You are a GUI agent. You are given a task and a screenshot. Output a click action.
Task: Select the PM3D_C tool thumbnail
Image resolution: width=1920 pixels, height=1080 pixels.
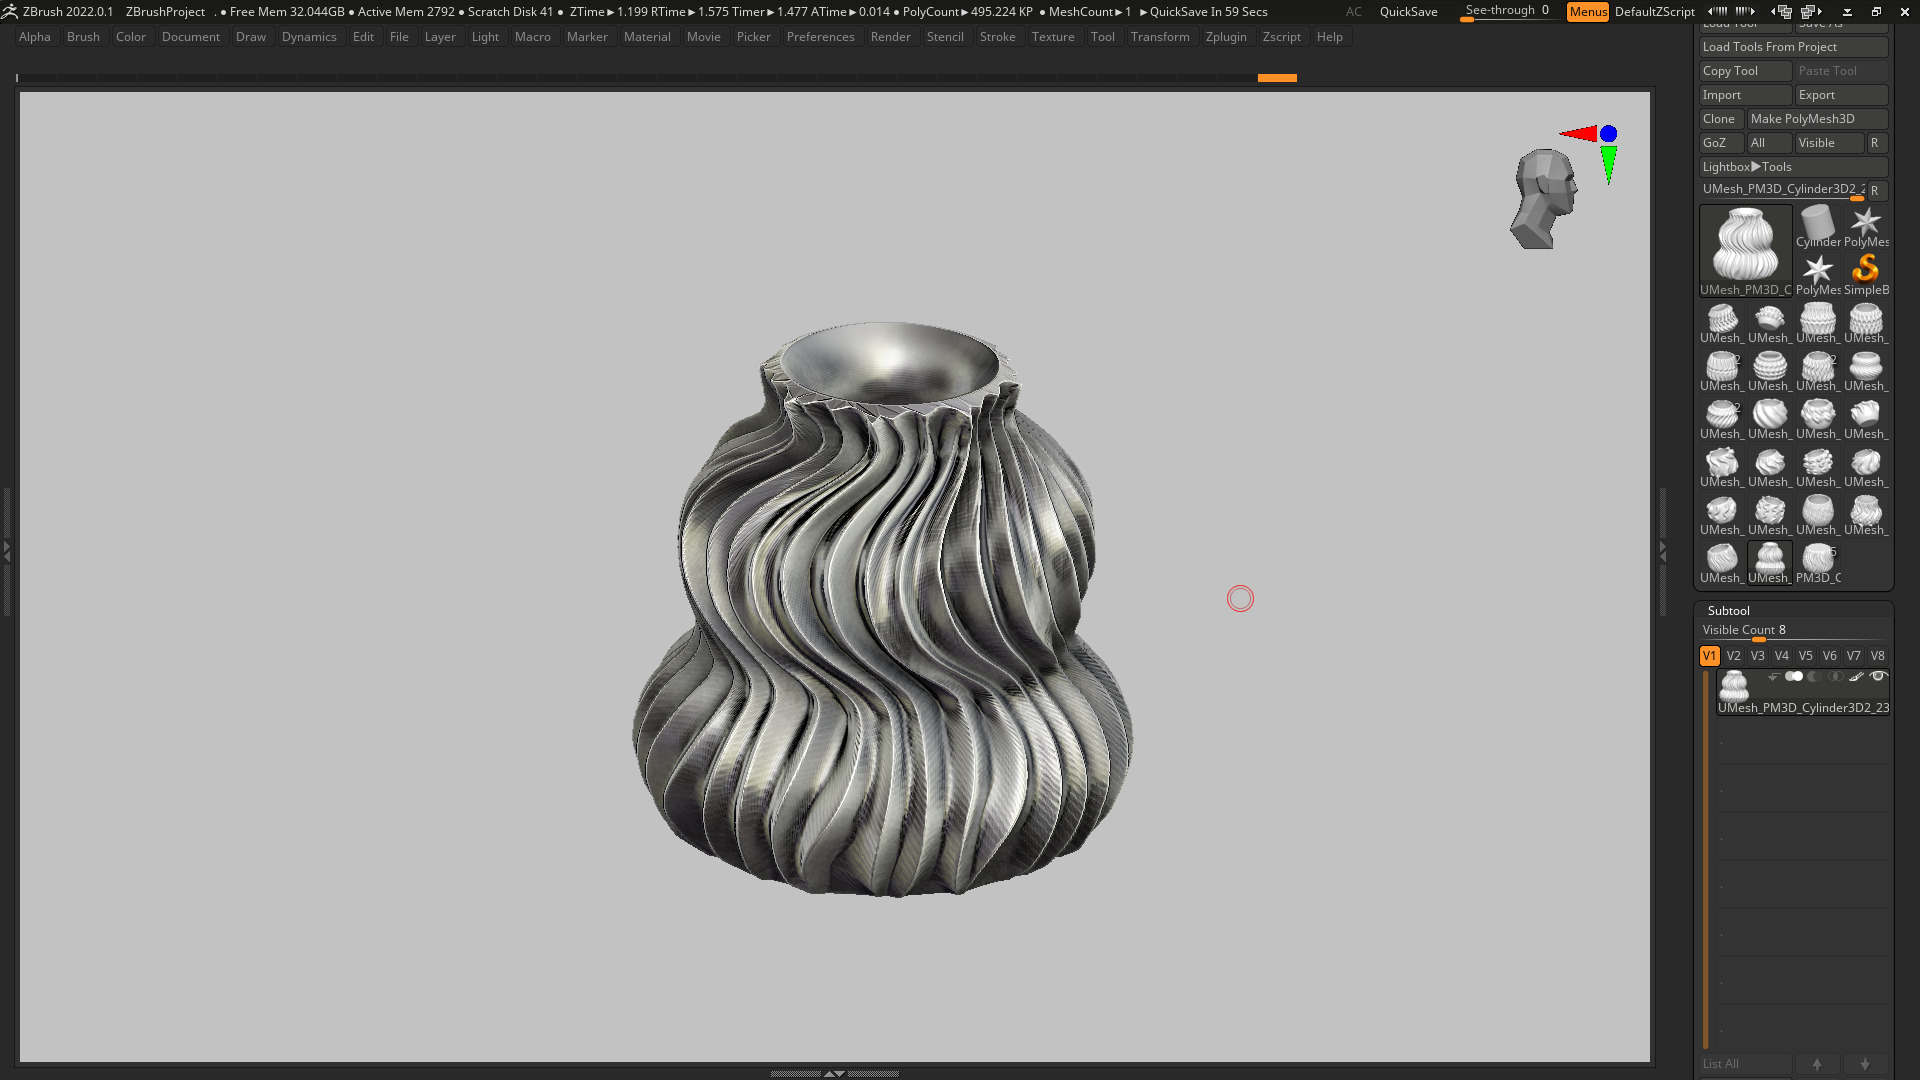pyautogui.click(x=1817, y=563)
